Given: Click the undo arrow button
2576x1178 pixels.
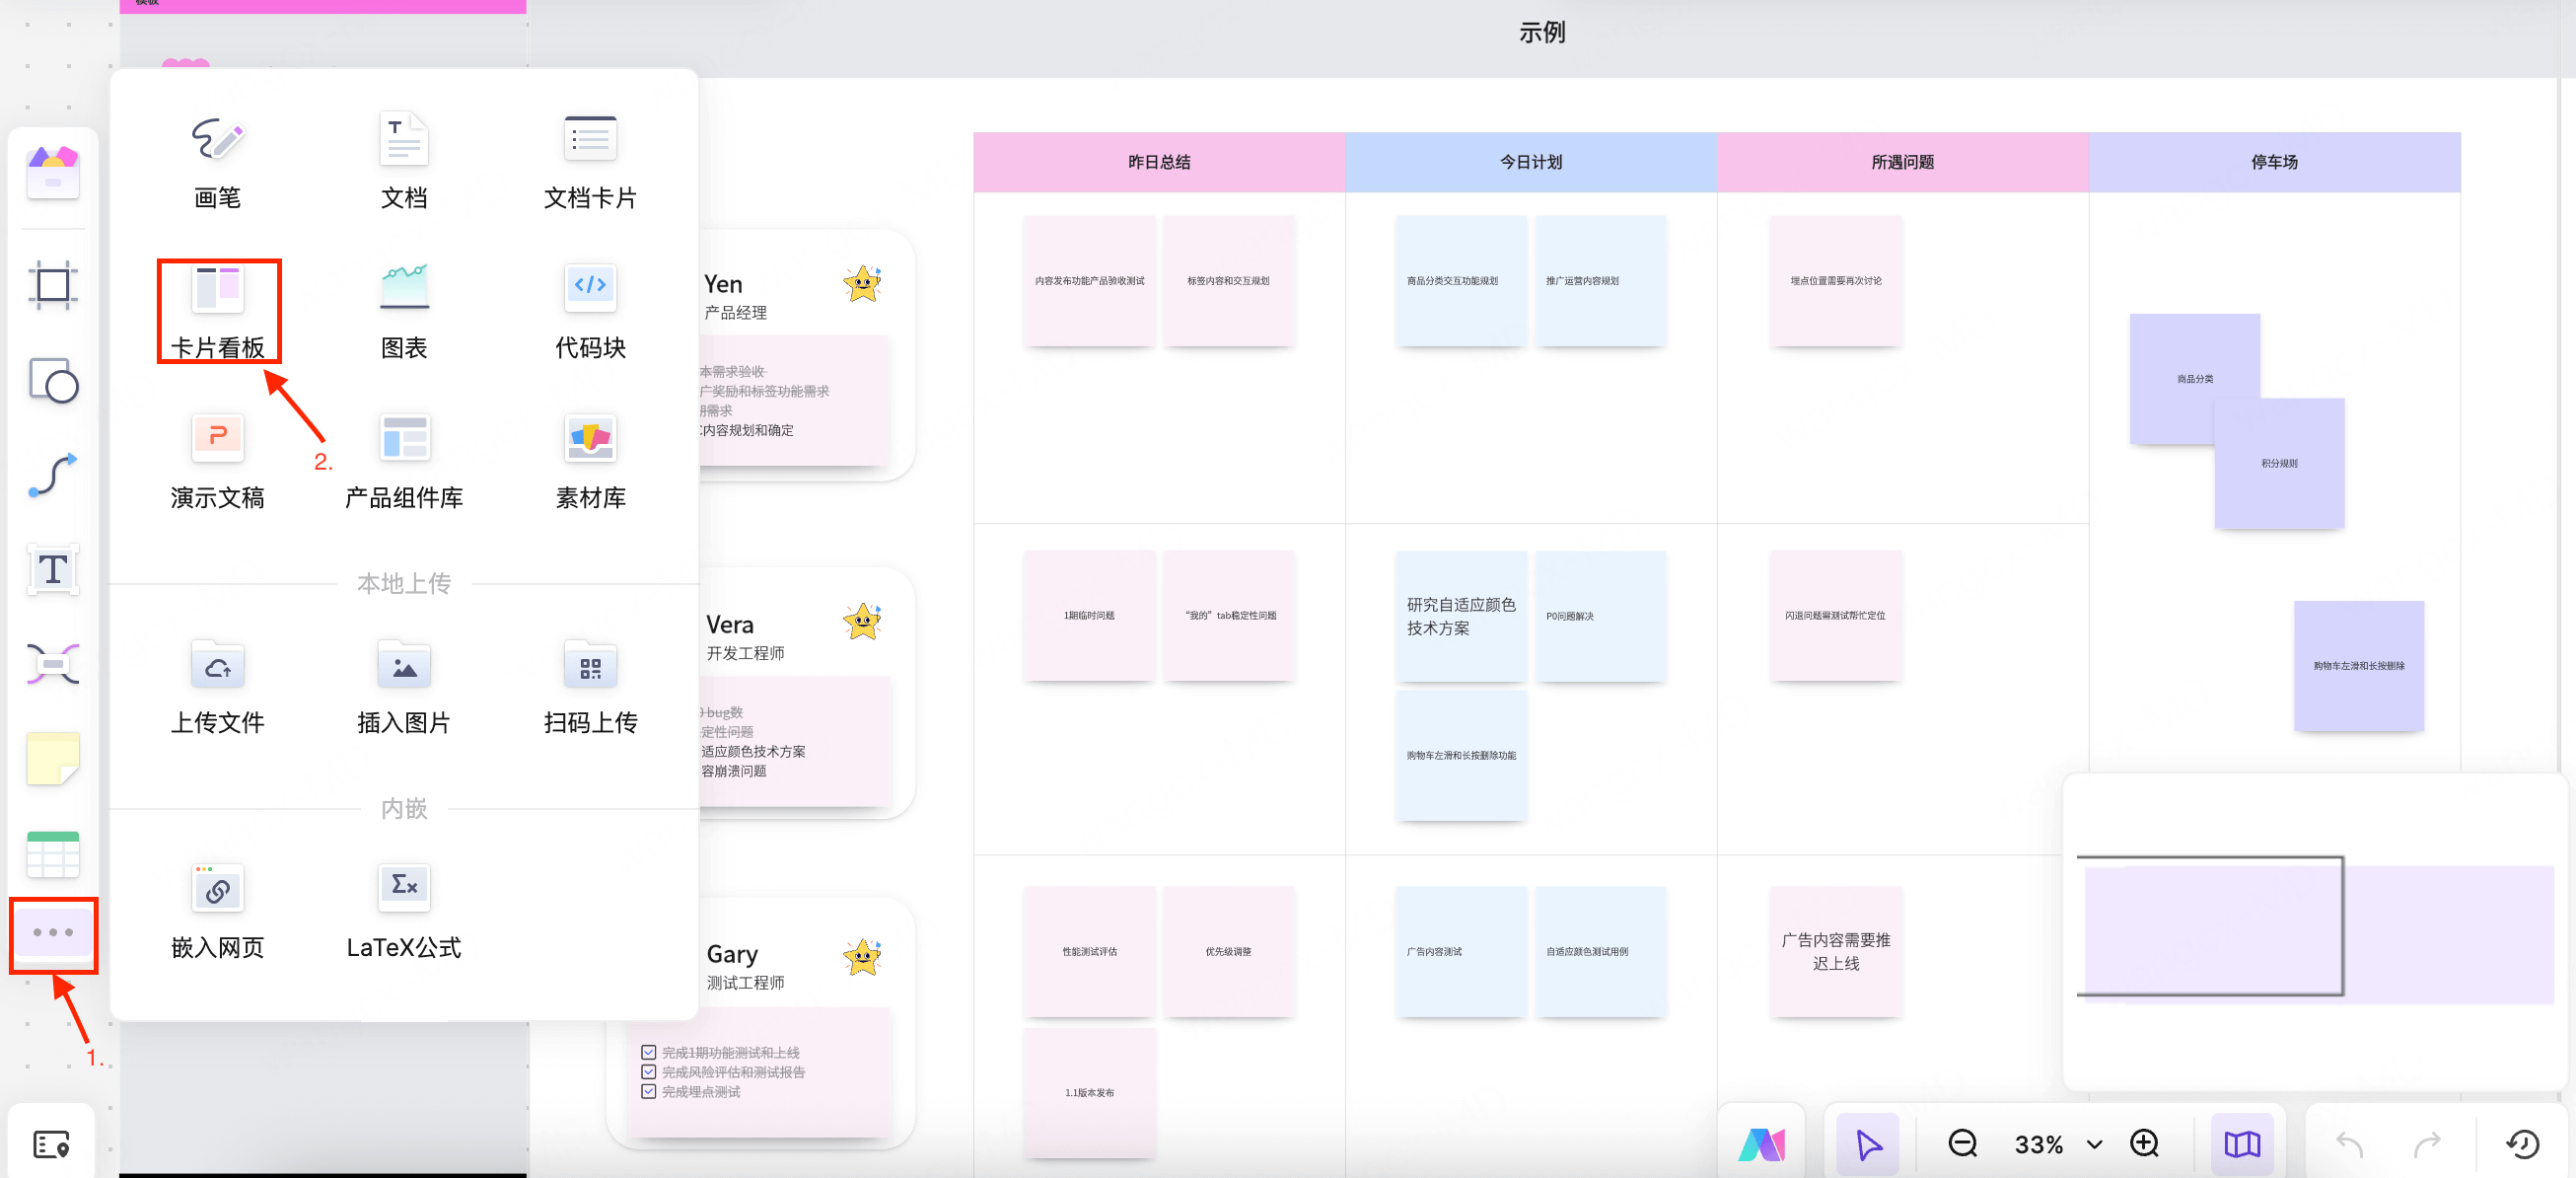Looking at the screenshot, I should pyautogui.click(x=2347, y=1144).
